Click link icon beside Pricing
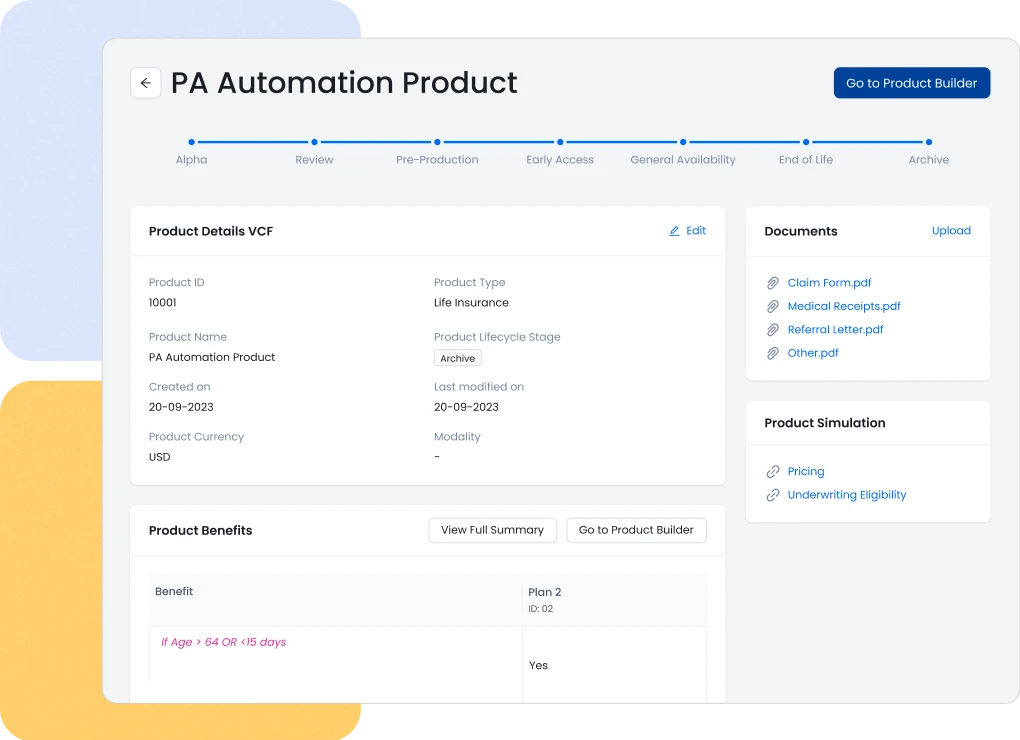This screenshot has width=1020, height=740. [772, 471]
